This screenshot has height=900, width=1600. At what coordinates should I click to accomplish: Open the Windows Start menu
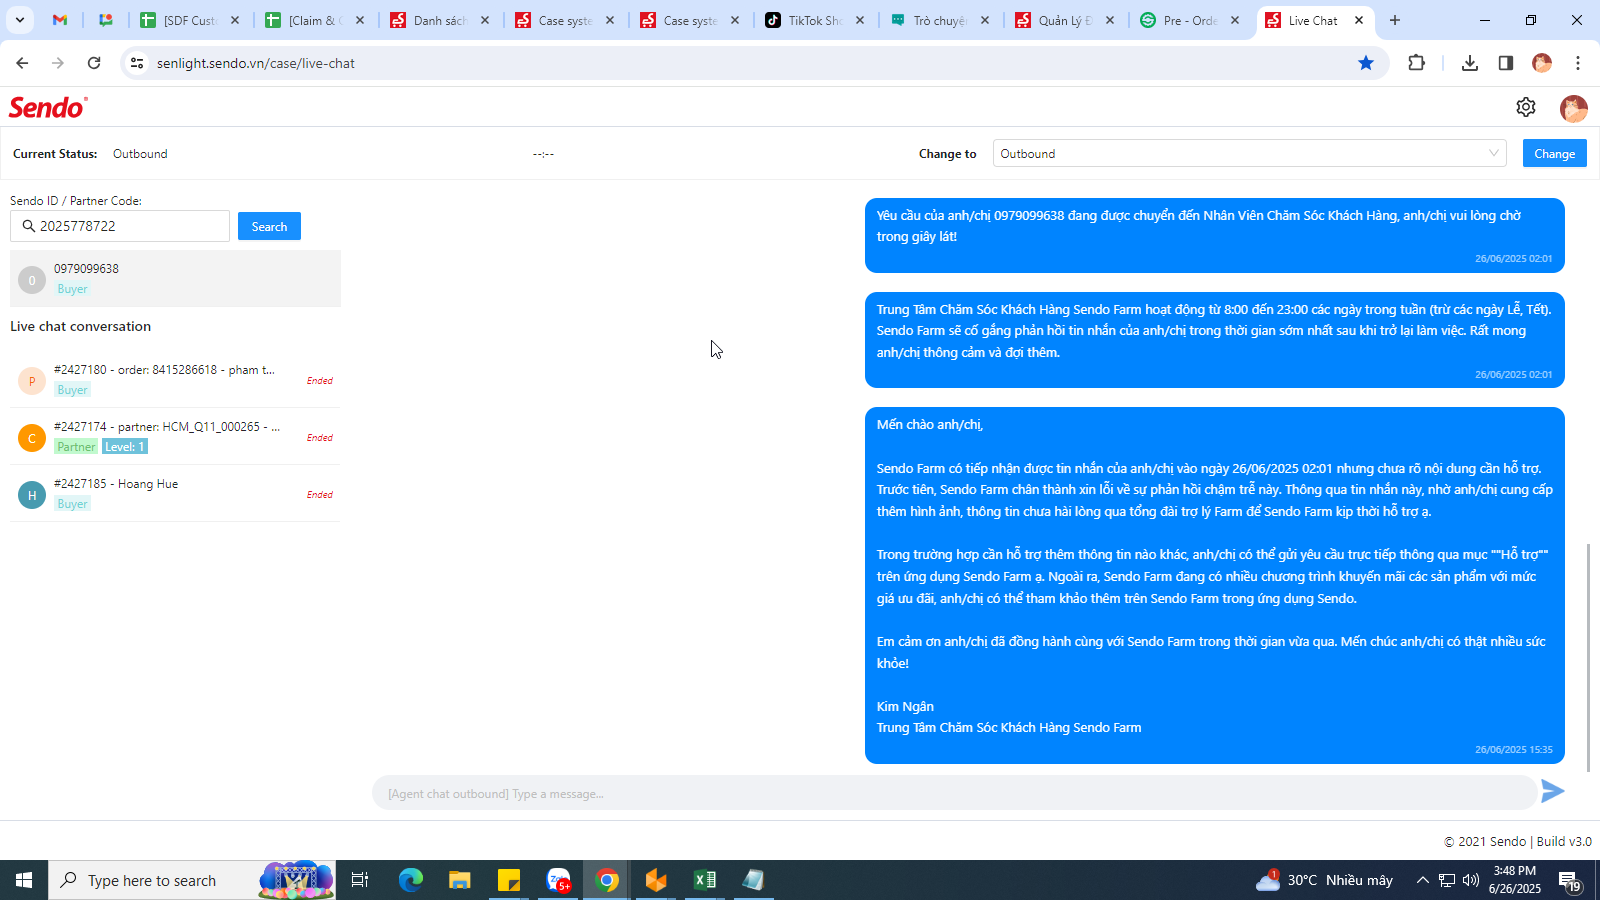[24, 880]
